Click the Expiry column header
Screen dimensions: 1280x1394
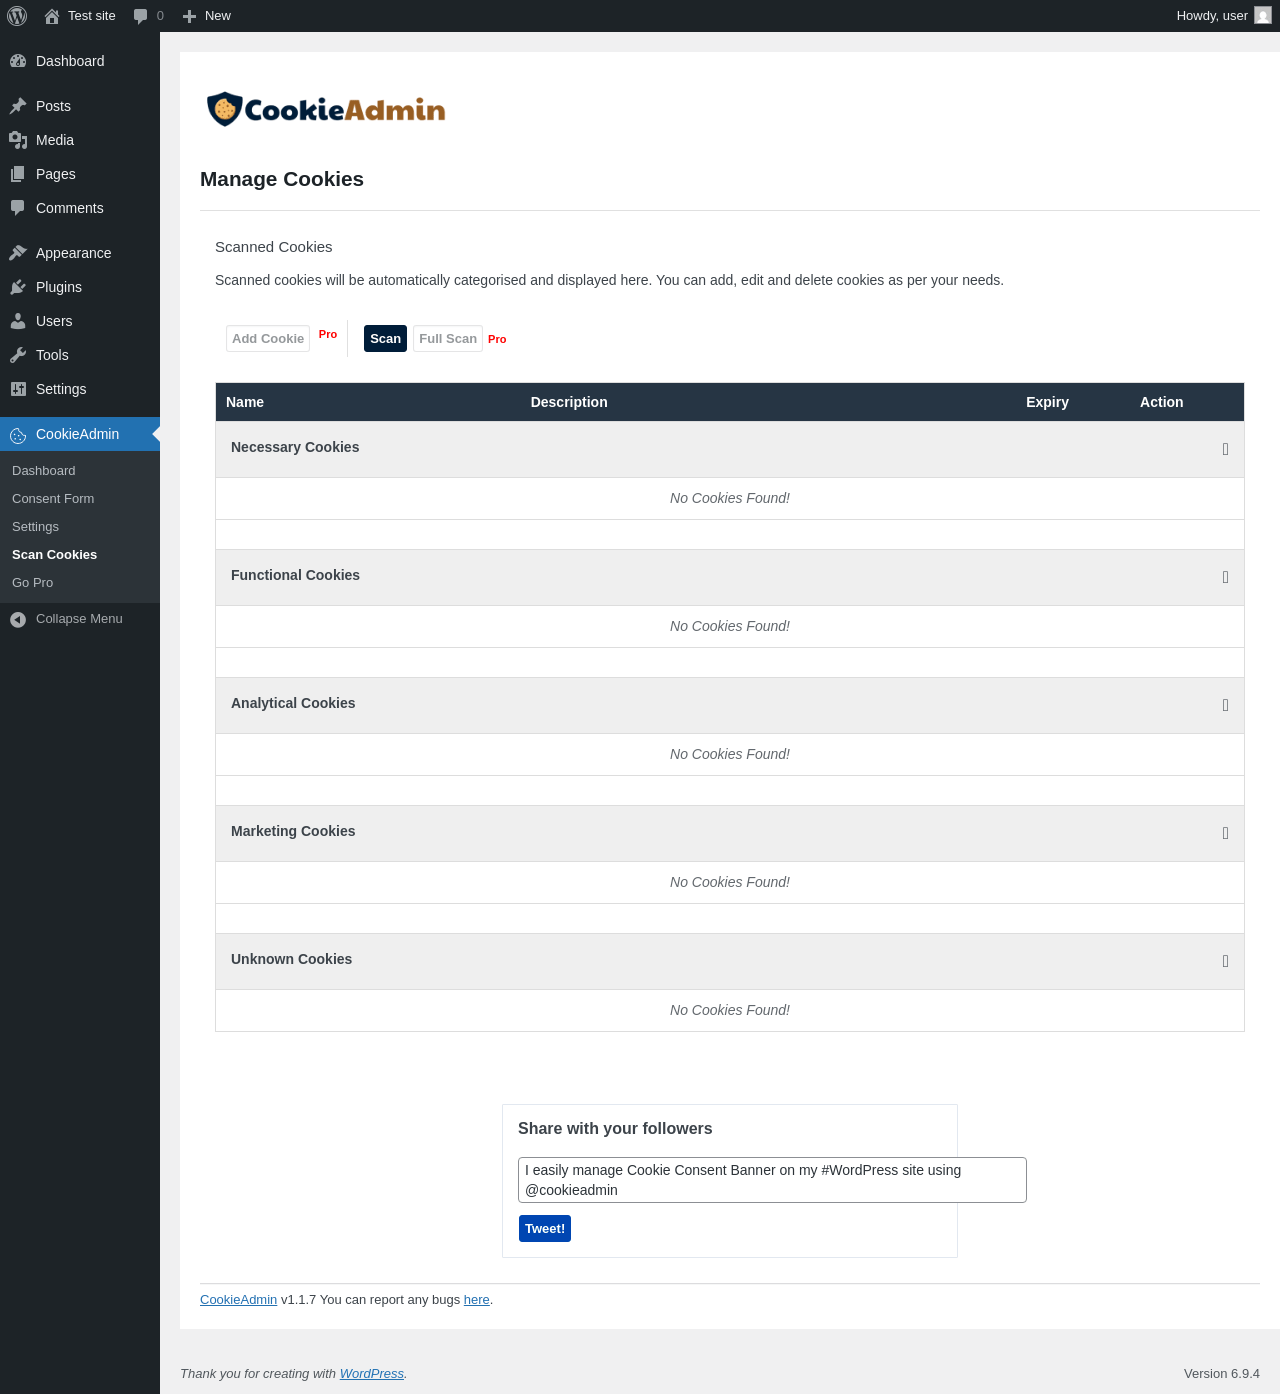click(x=1047, y=402)
